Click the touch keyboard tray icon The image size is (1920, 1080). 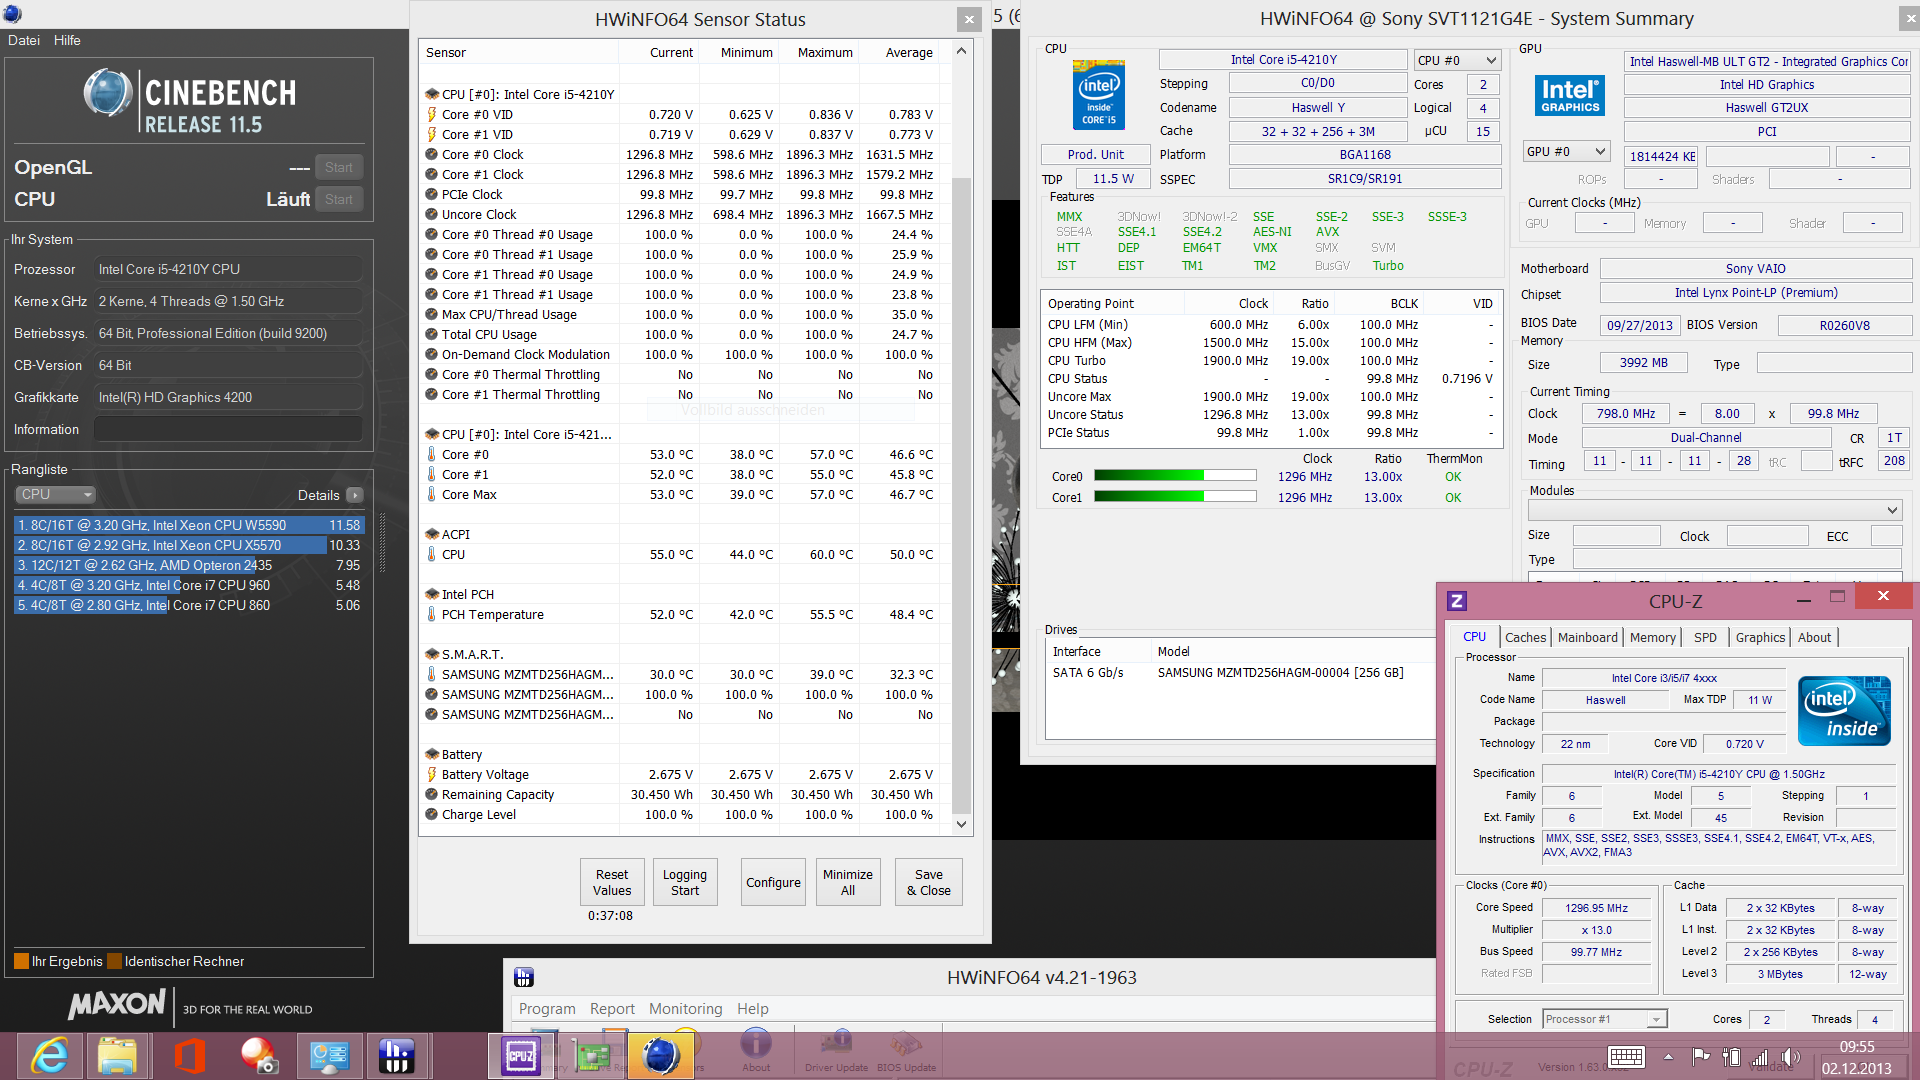[1626, 1057]
